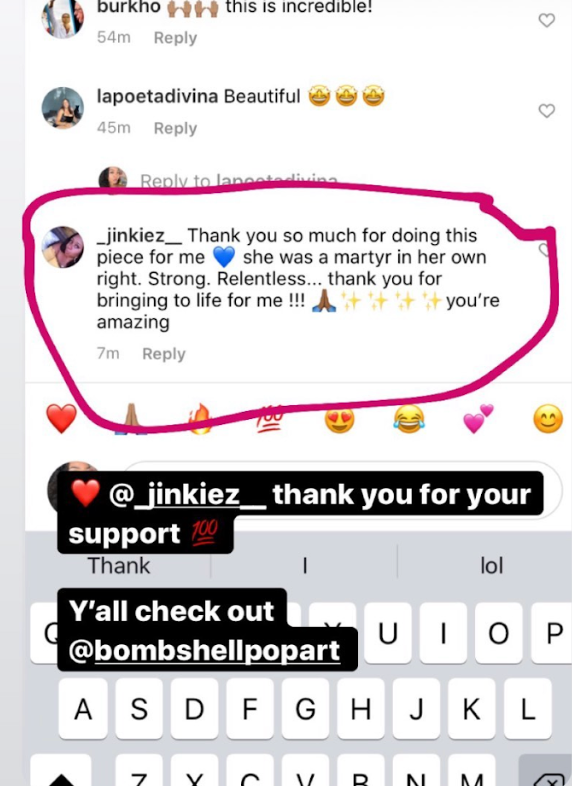This screenshot has height=786, width=572.
Task: Reply to lapoetadivina's comment
Action: 175,128
